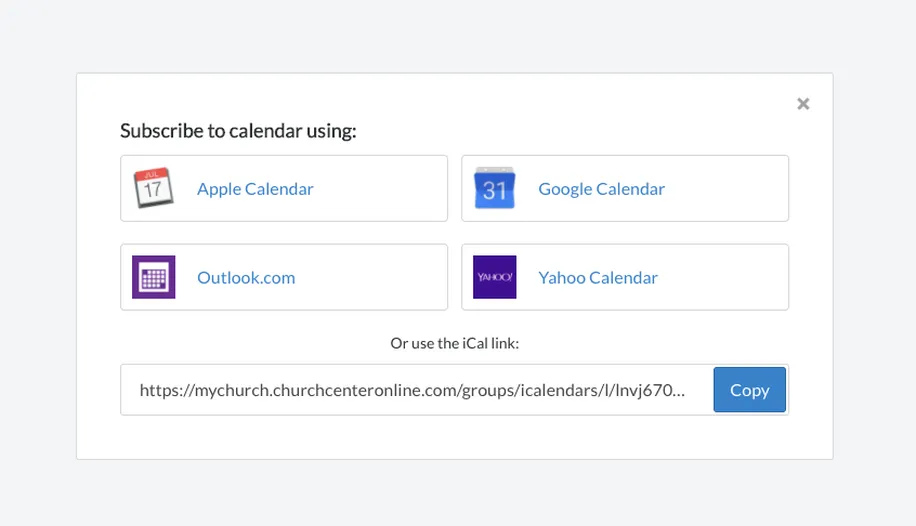
Task: Click the purple Outlook.com calendar icon
Action: coord(154,277)
